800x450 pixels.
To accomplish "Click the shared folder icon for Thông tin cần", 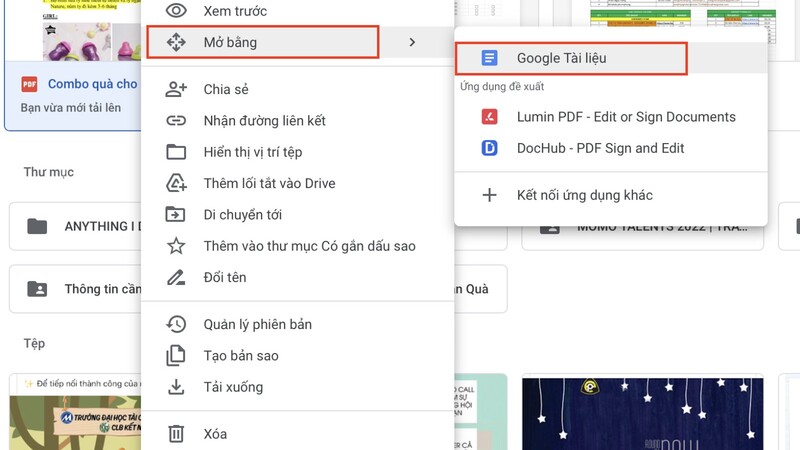I will point(37,289).
